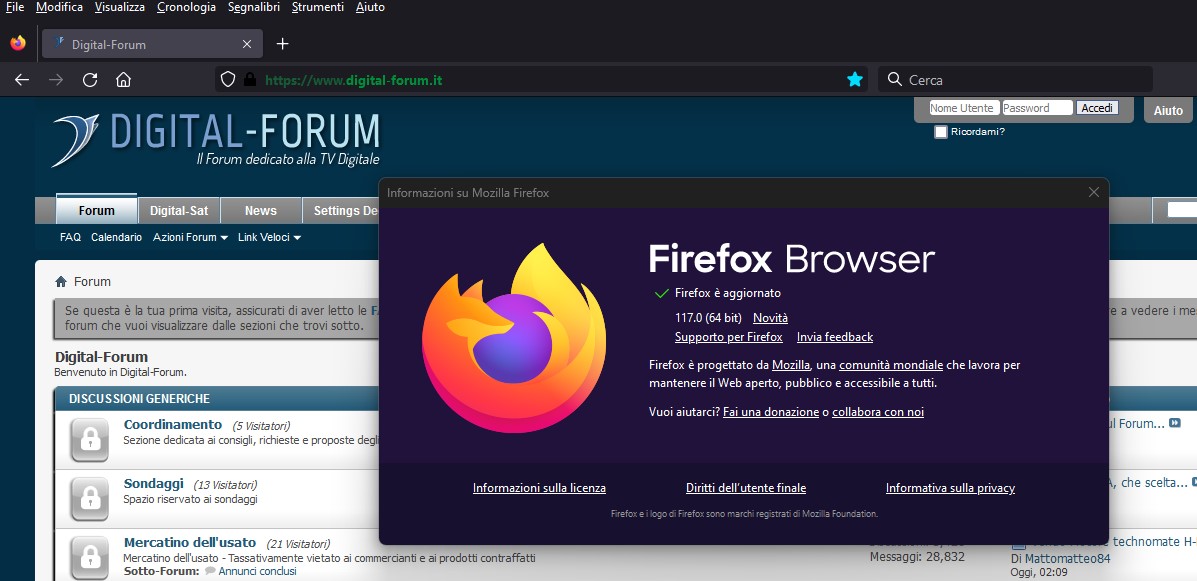Open the browser home page
This screenshot has width=1197, height=581.
pyautogui.click(x=124, y=79)
